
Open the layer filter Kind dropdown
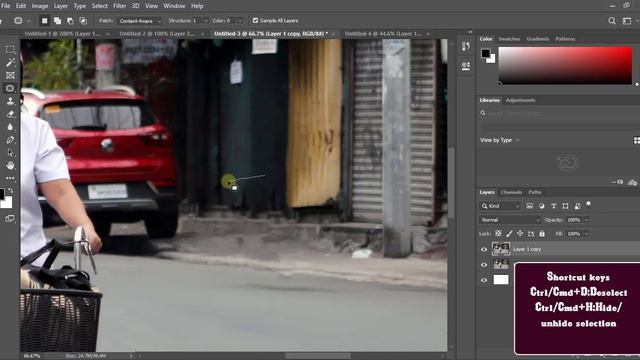click(501, 206)
